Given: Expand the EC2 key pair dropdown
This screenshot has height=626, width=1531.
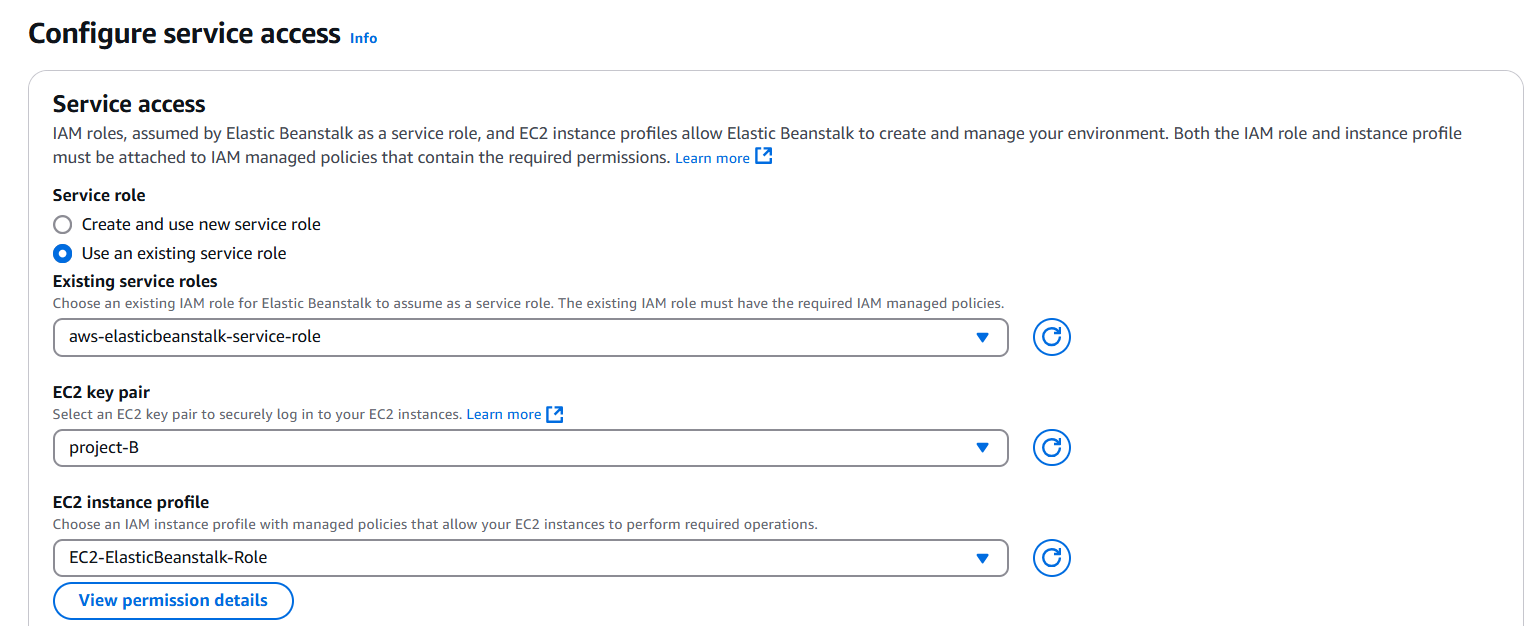Looking at the screenshot, I should [x=530, y=447].
